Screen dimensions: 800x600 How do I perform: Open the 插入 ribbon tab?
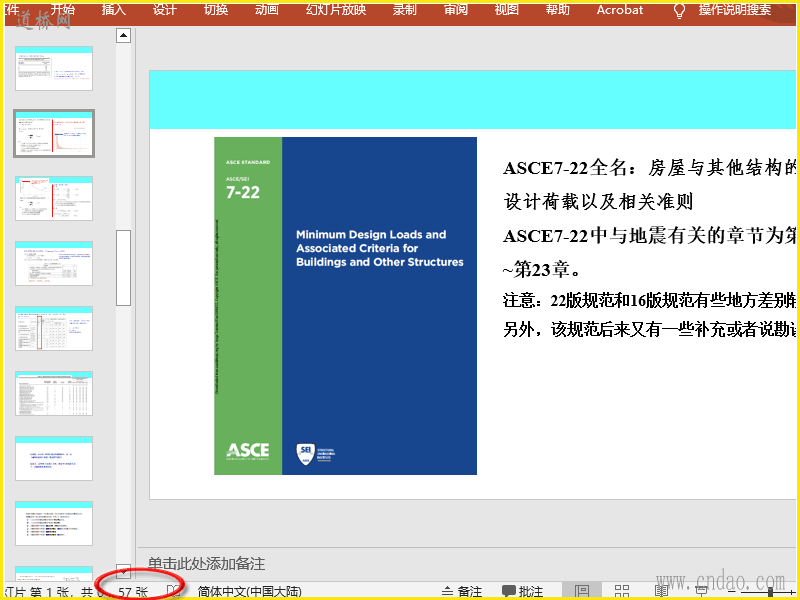point(113,9)
